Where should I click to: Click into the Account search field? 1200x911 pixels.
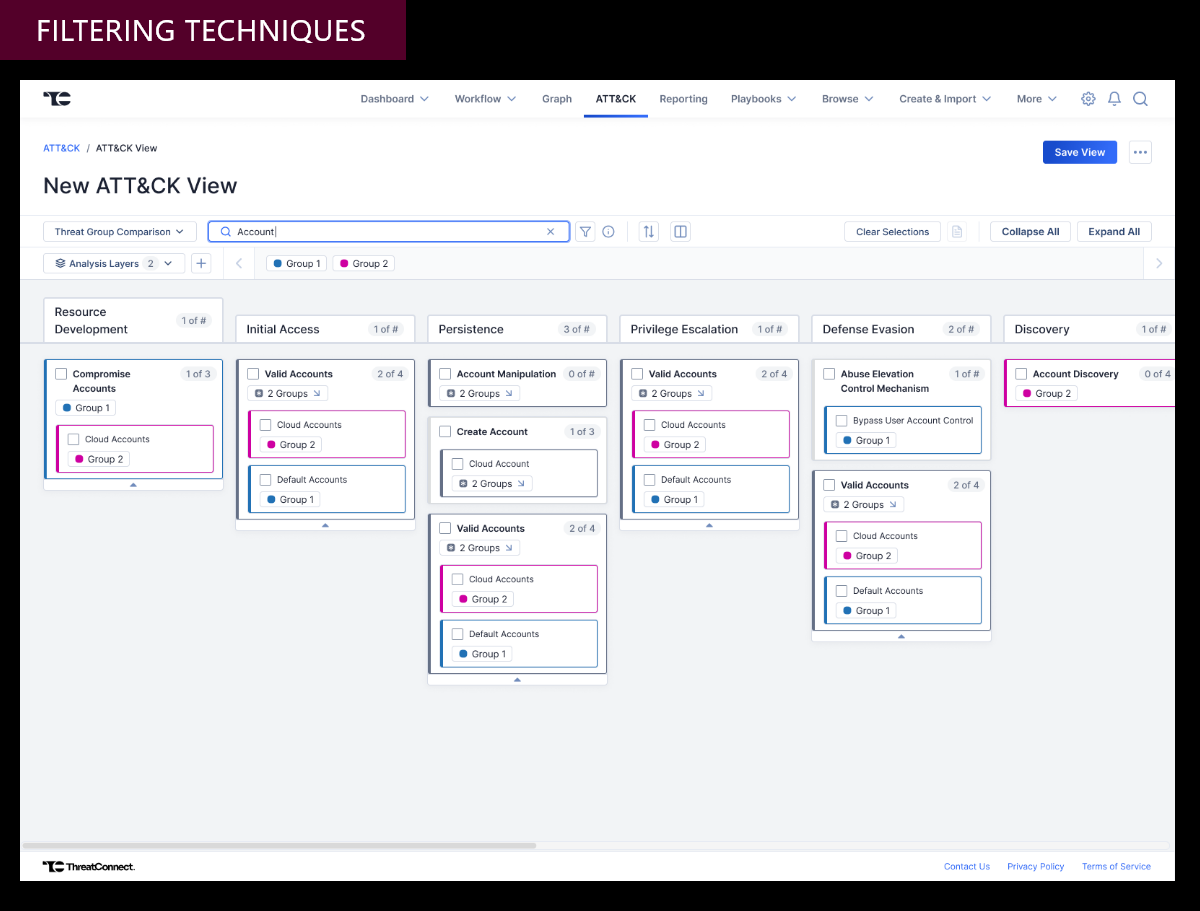click(x=389, y=232)
